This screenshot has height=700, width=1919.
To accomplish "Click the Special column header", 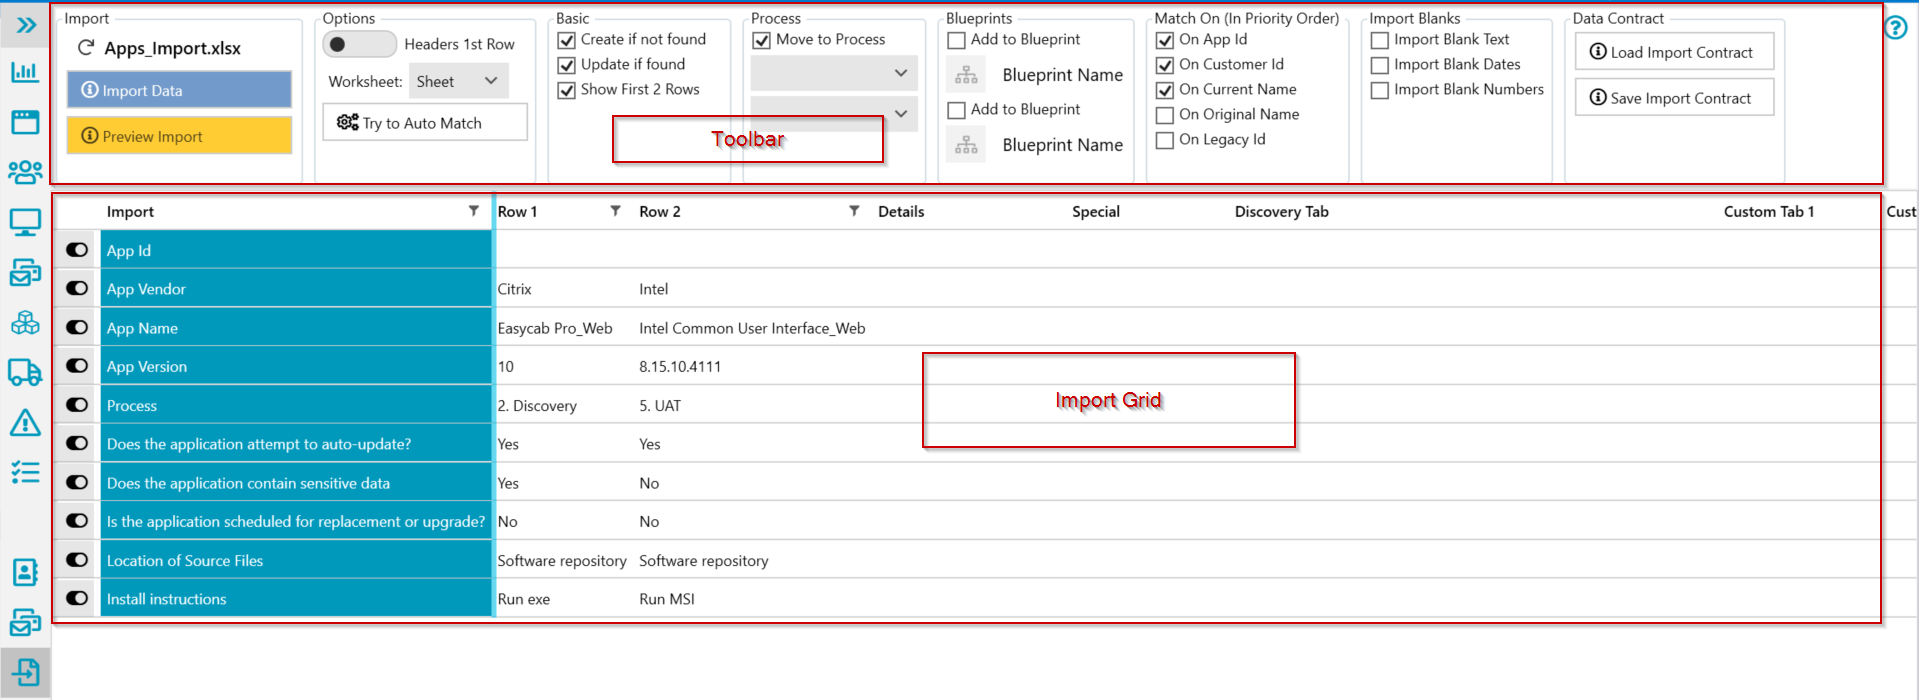I will click(x=1096, y=212).
